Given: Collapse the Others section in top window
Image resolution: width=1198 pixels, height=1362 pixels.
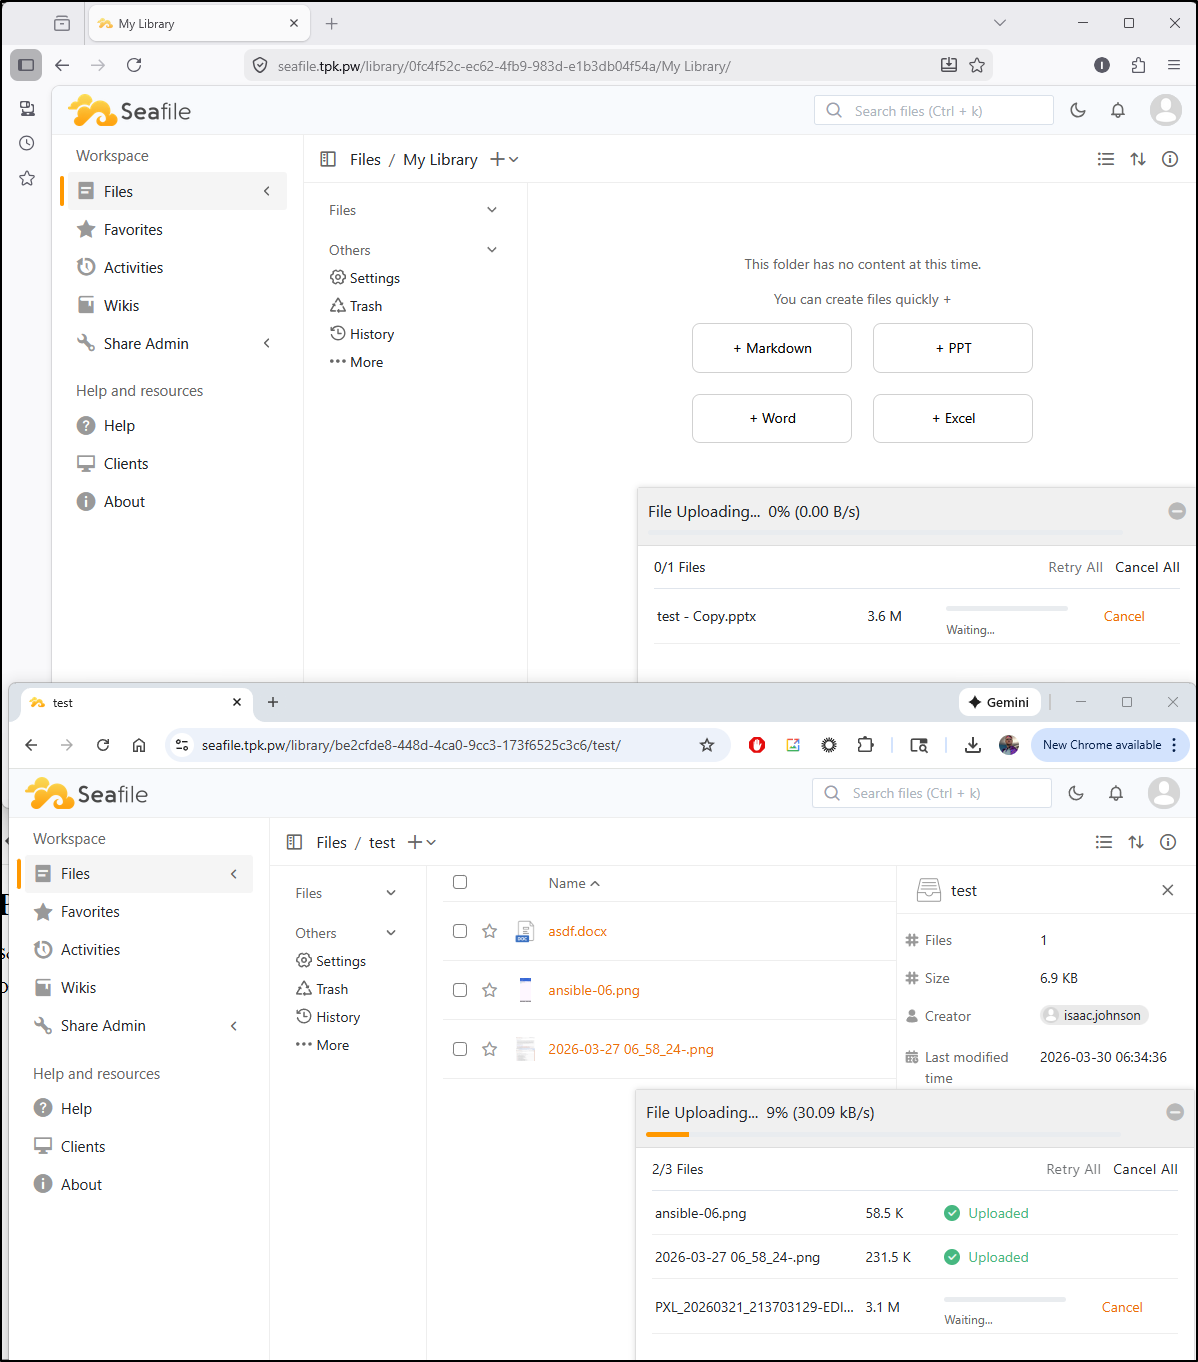Looking at the screenshot, I should pos(492,250).
